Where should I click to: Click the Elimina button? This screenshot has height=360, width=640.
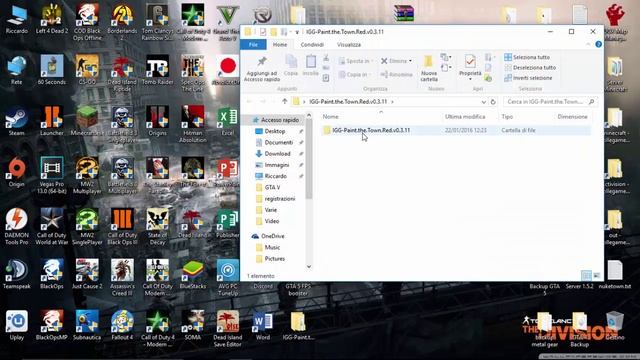point(396,61)
